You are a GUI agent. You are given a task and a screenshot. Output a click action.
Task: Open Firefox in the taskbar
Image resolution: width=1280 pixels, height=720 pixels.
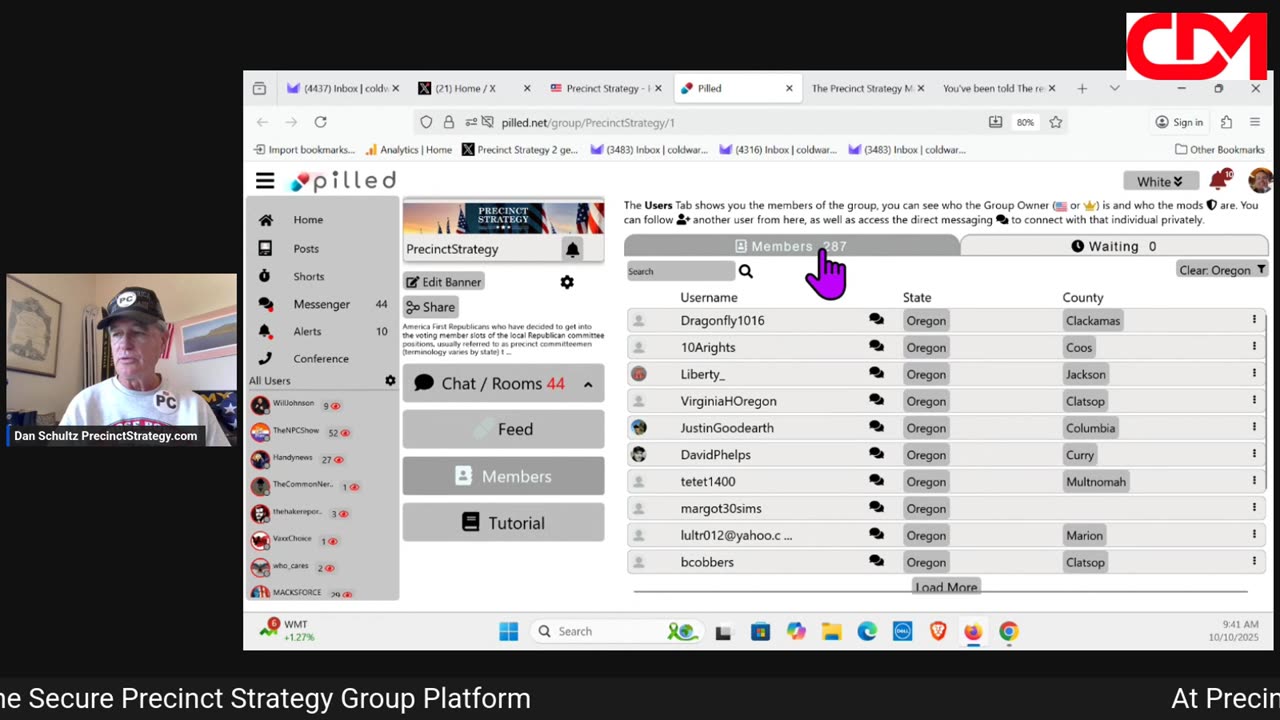pyautogui.click(x=973, y=631)
